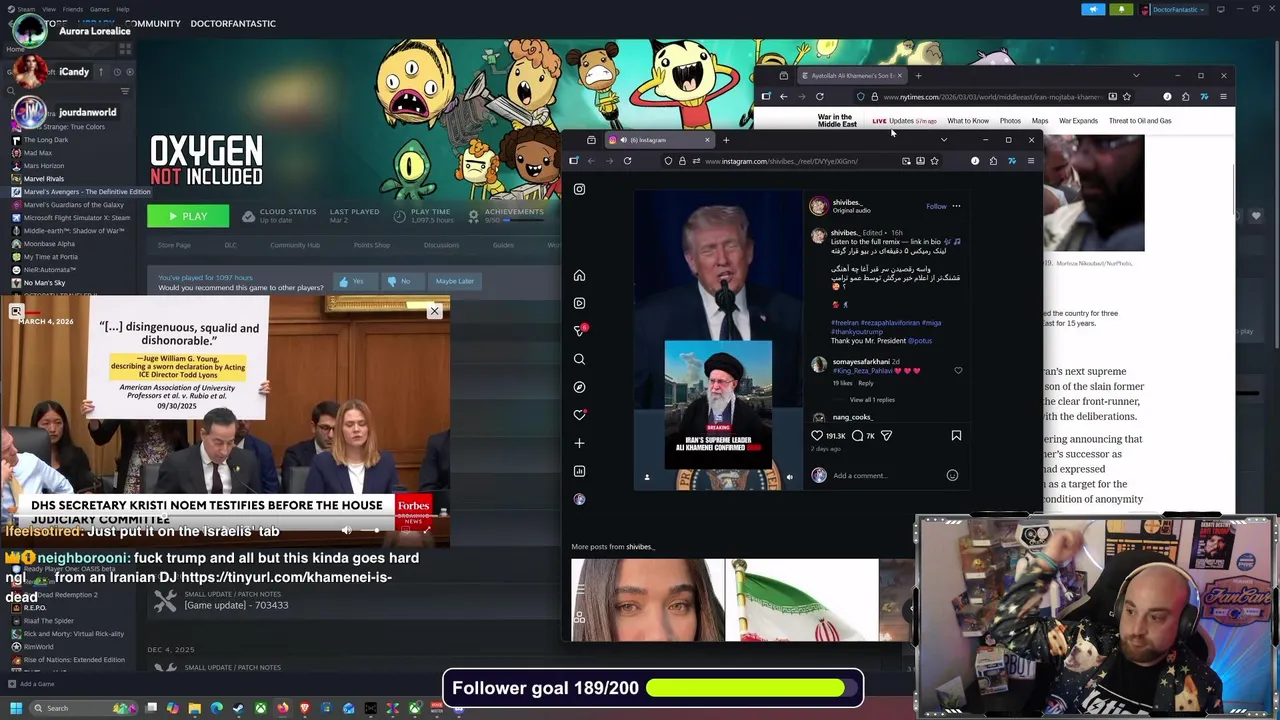The image size is (1280, 720).
Task: Go back in the nytimes browser window
Action: click(x=783, y=97)
